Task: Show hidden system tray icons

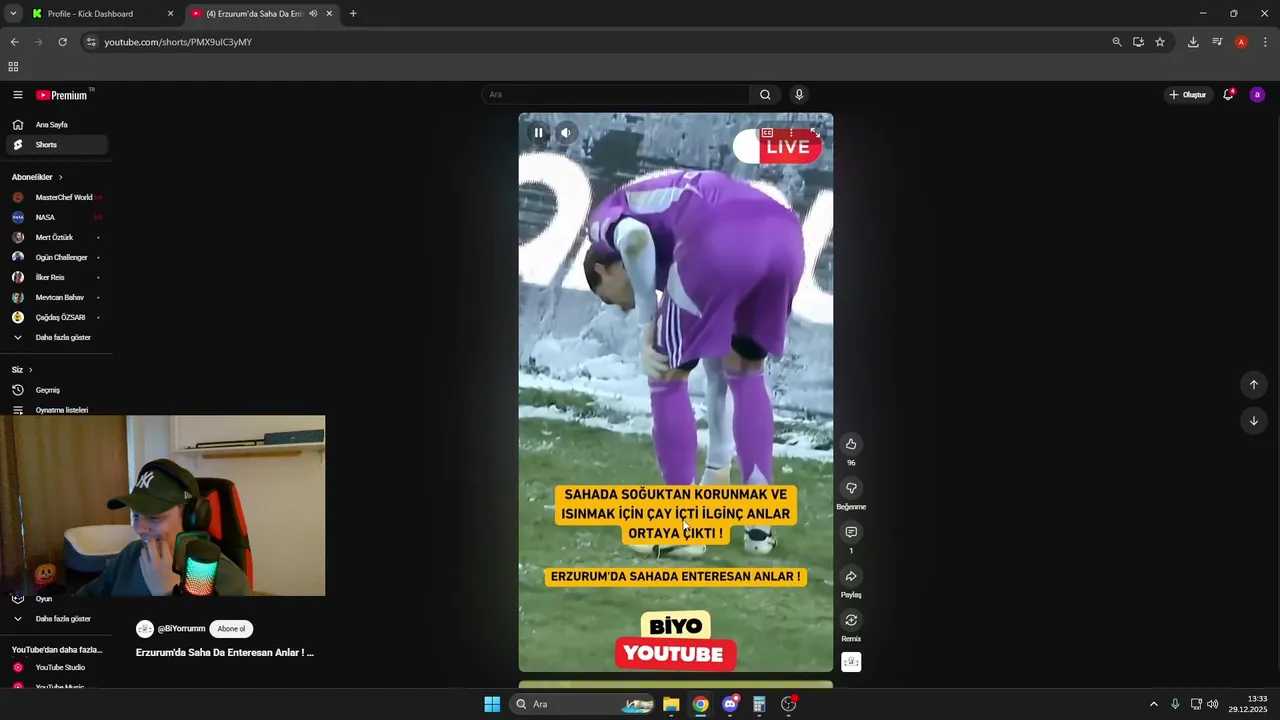Action: (1153, 704)
